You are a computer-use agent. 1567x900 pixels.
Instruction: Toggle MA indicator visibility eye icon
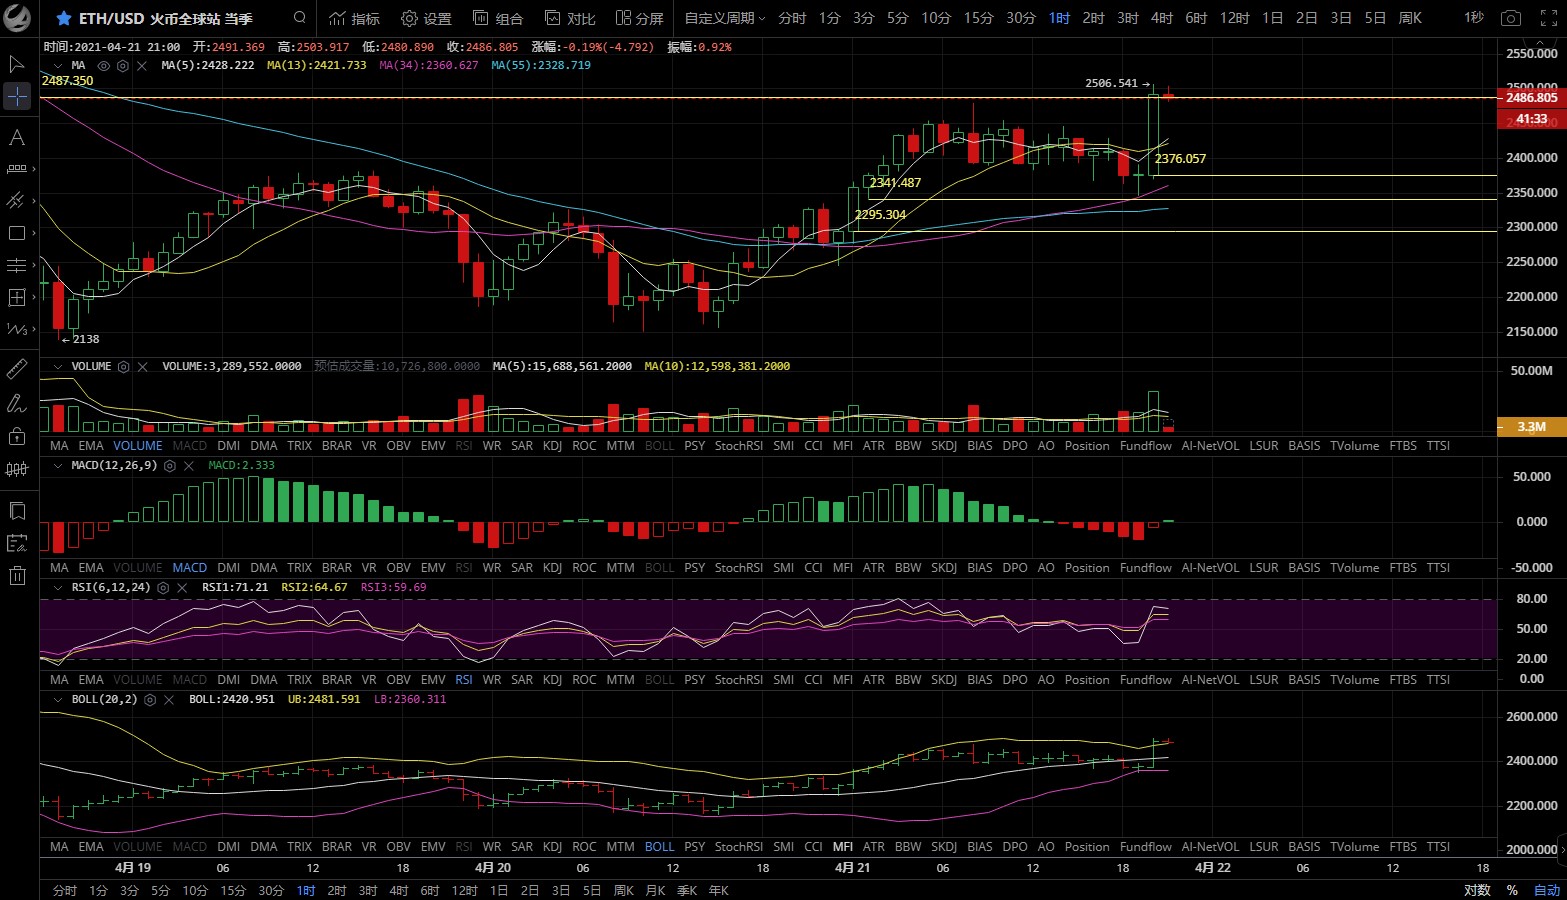point(103,65)
